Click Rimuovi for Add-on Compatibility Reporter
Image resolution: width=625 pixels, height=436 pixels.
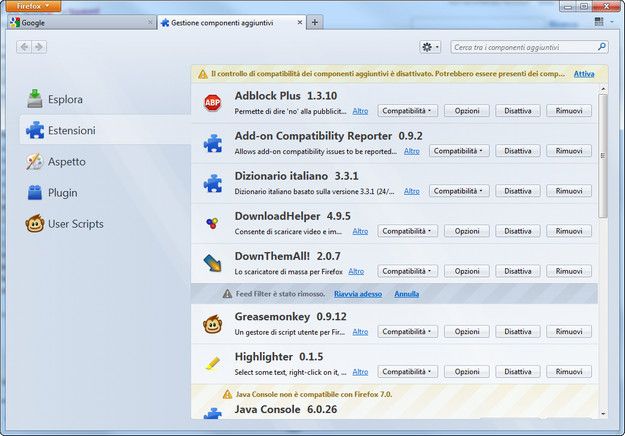click(x=569, y=151)
